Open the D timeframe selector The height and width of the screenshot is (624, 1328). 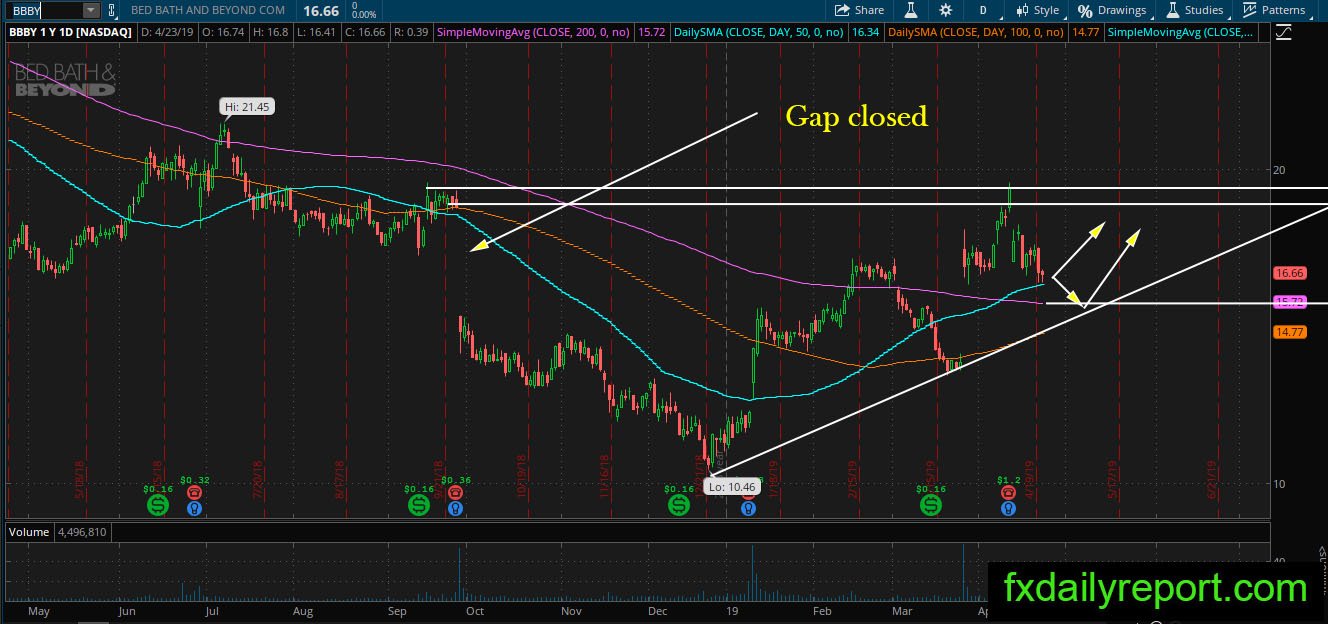click(983, 10)
